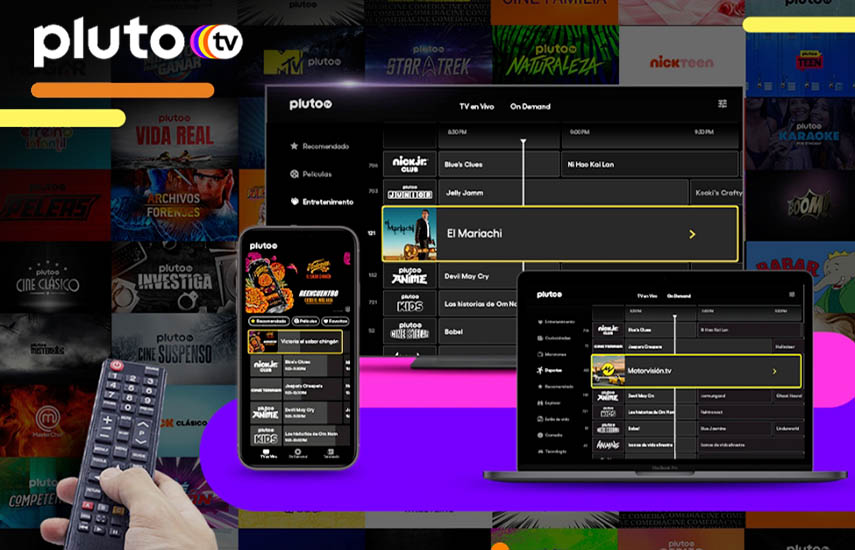Select TV en Vivo tab on laptop

click(647, 296)
